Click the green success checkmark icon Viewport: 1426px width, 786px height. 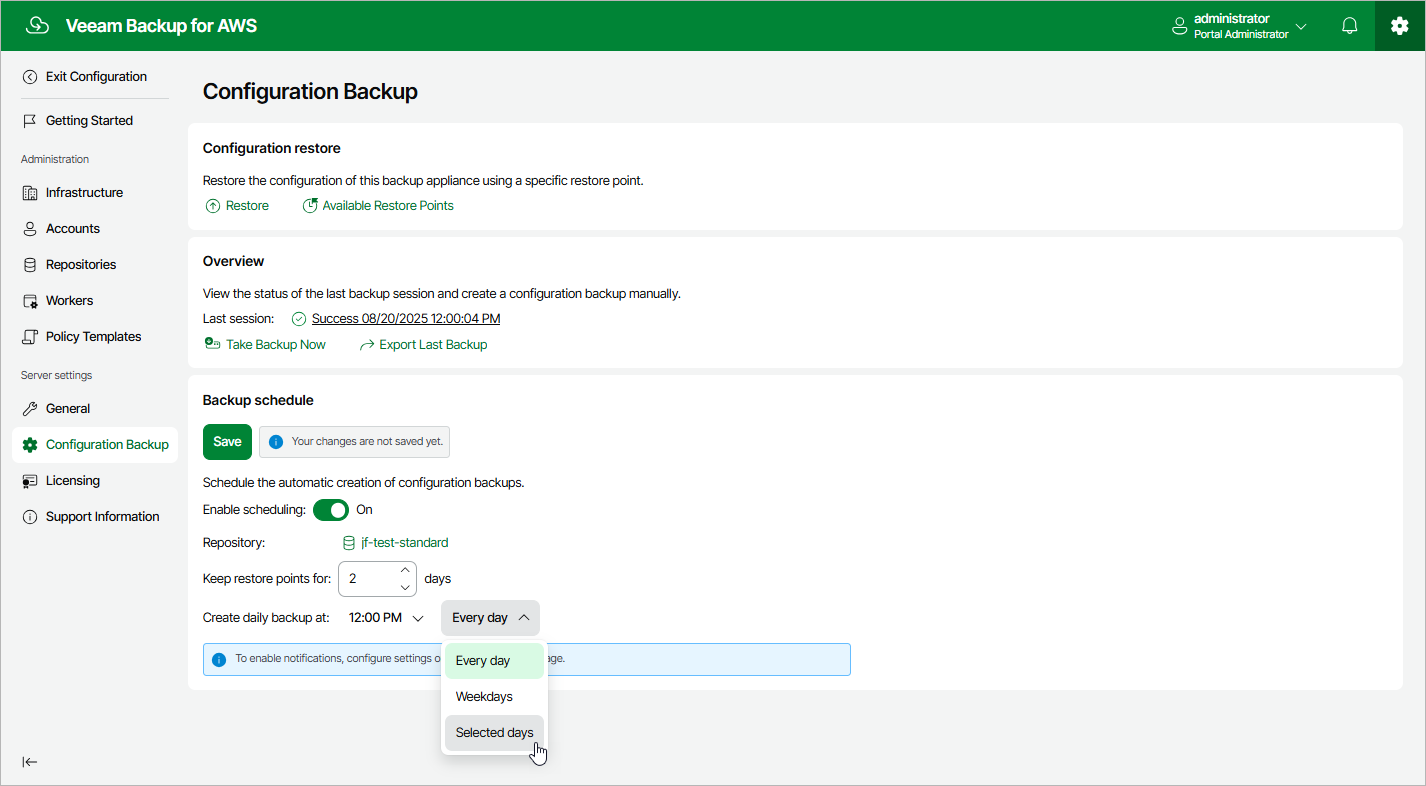(x=299, y=319)
